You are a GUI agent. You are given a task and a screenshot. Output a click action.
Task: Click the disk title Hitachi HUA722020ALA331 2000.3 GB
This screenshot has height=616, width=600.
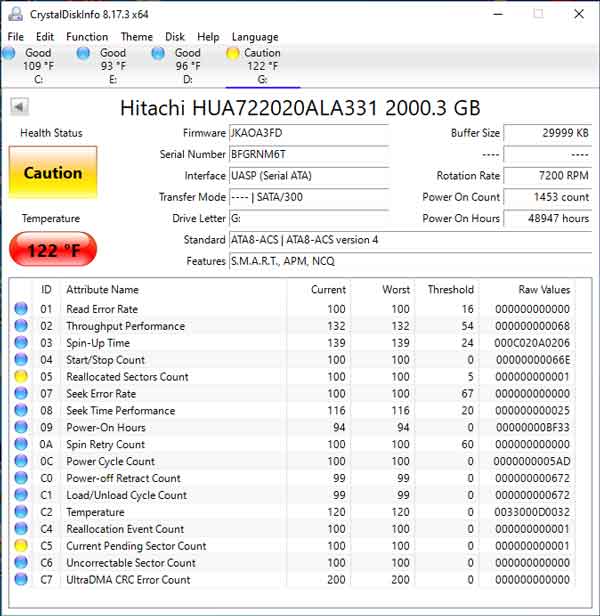coord(300,108)
